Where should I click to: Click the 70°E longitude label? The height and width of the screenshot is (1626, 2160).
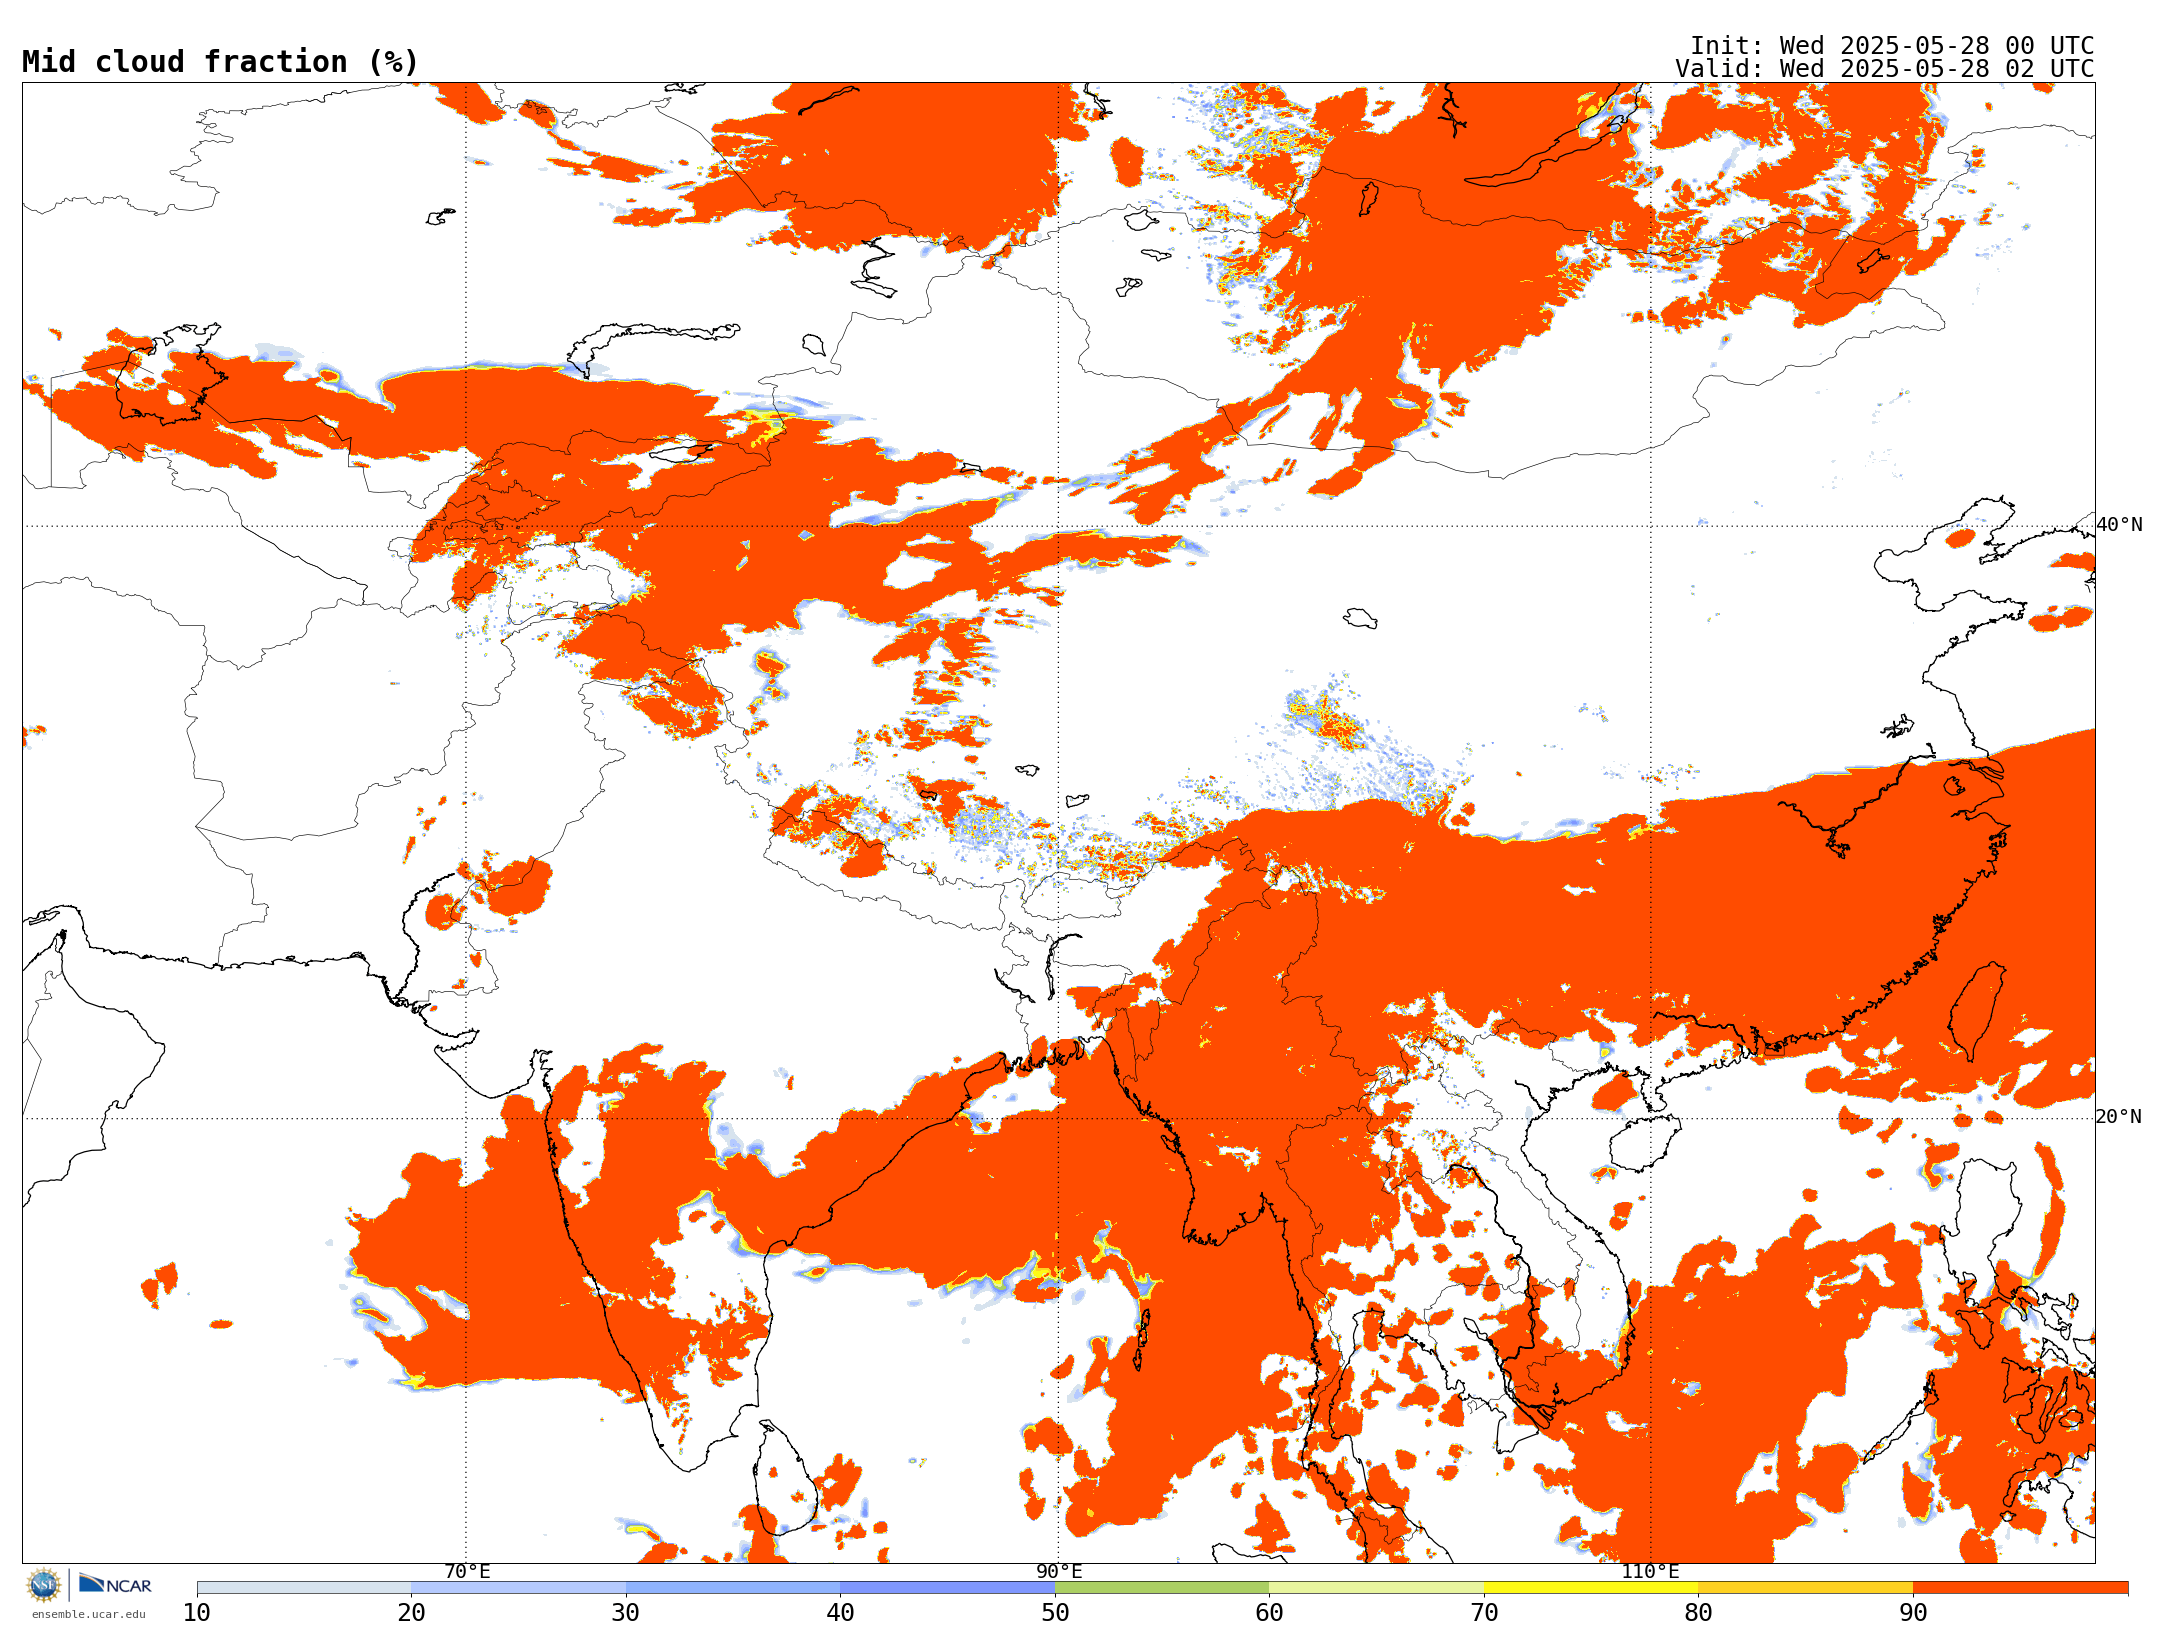coord(467,1571)
